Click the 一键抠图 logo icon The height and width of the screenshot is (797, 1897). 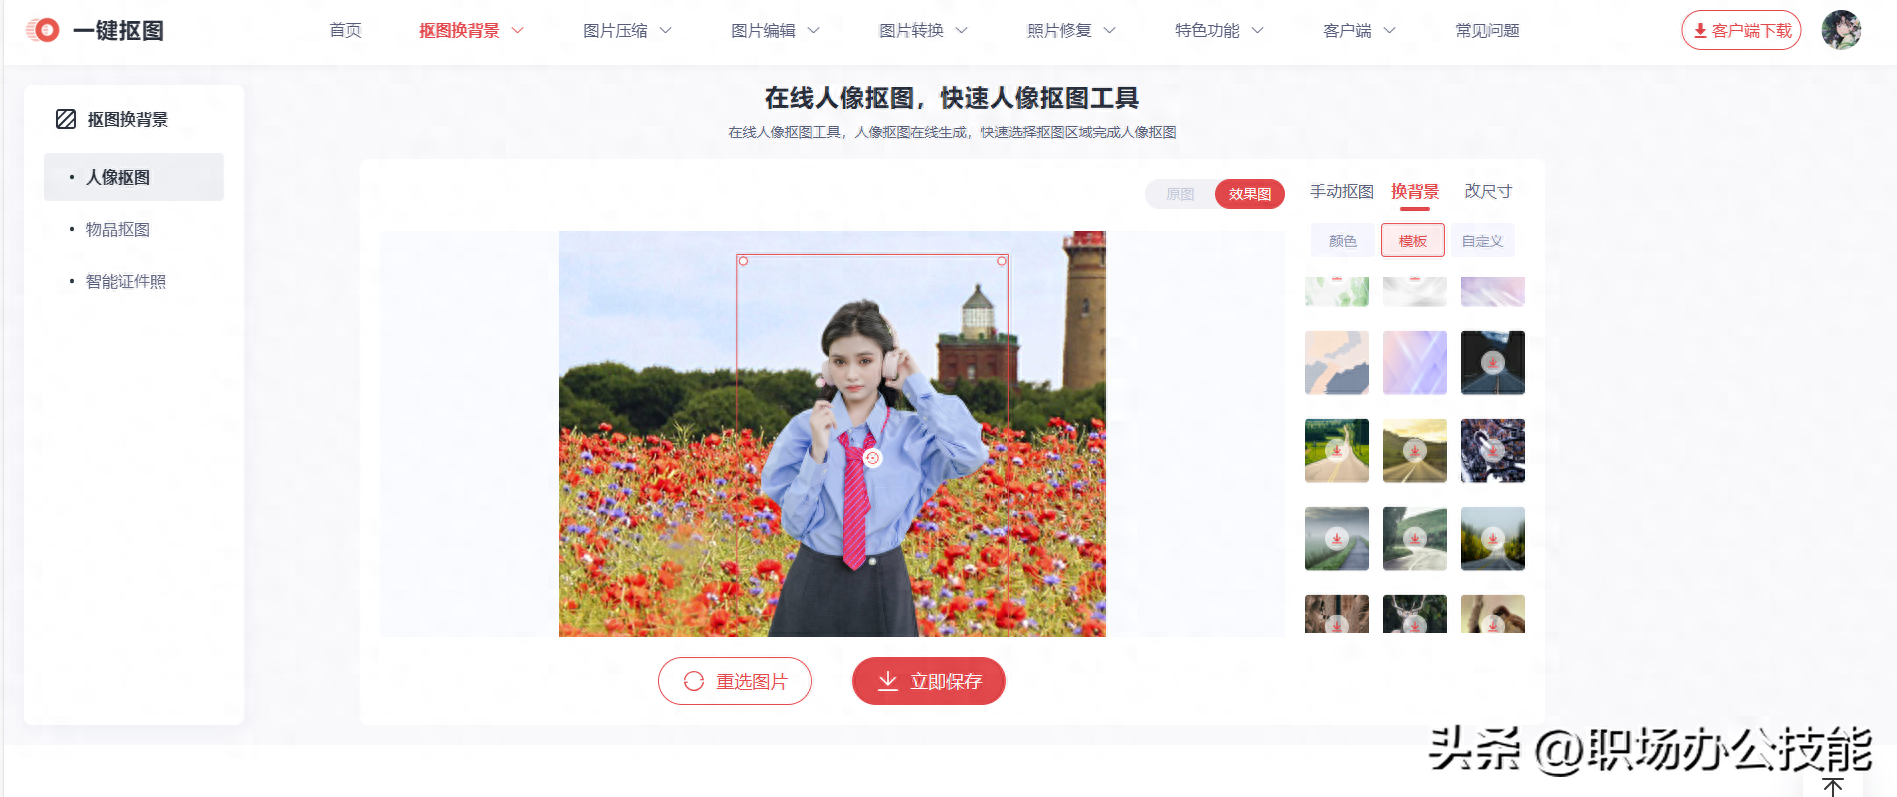tap(43, 30)
